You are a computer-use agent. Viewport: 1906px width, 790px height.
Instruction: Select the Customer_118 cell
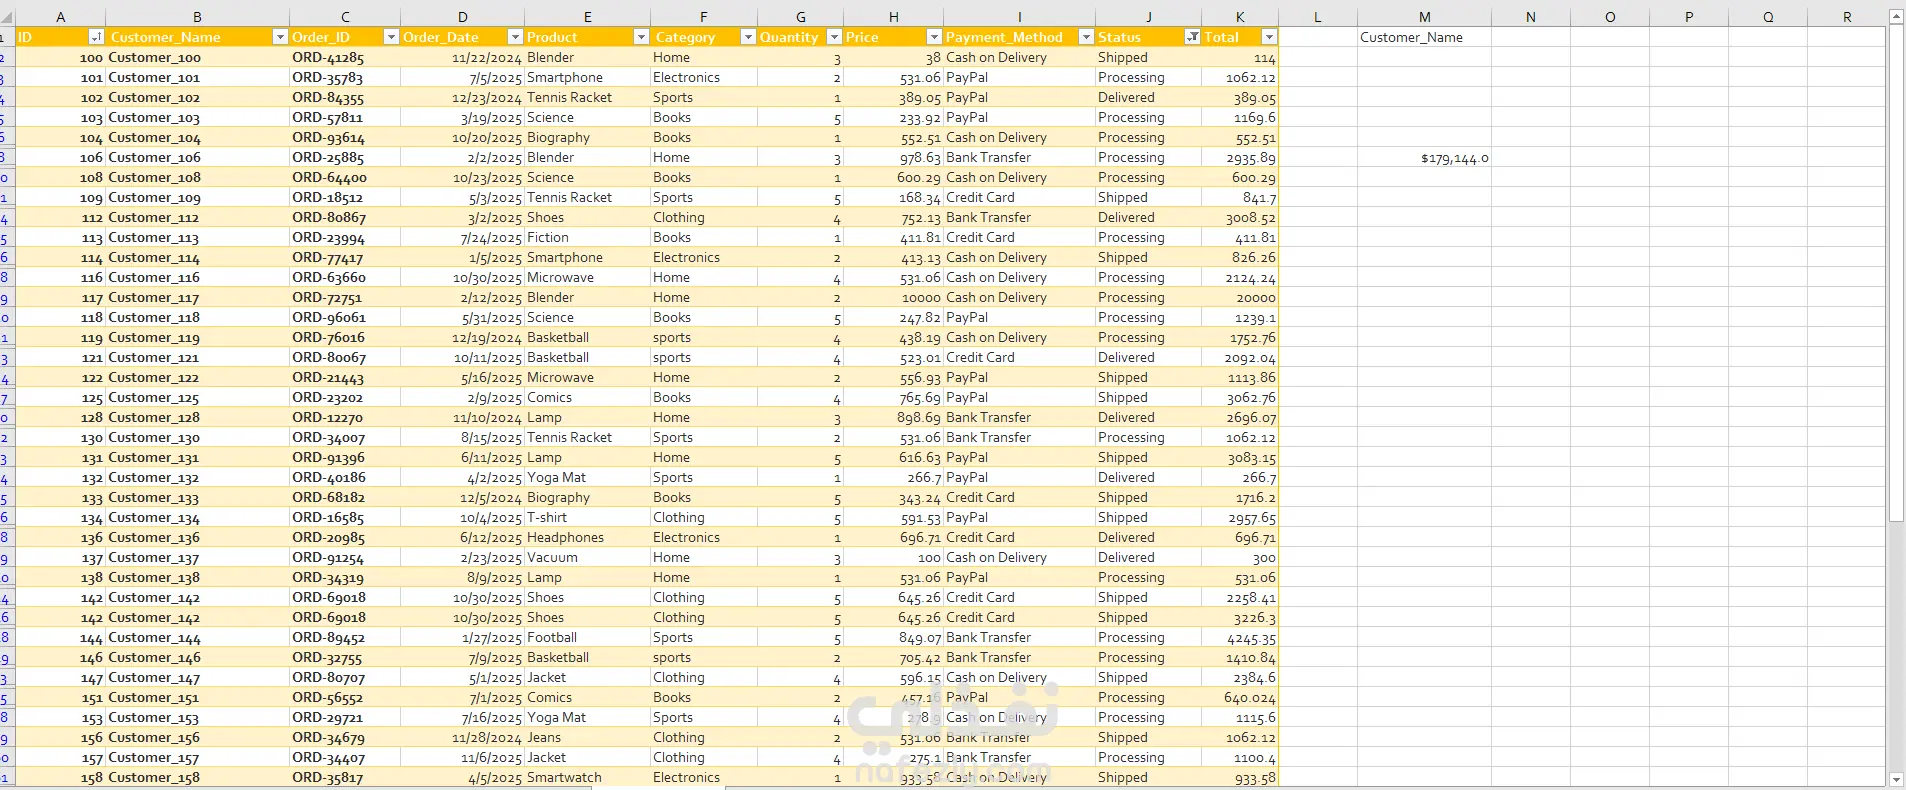pos(197,317)
